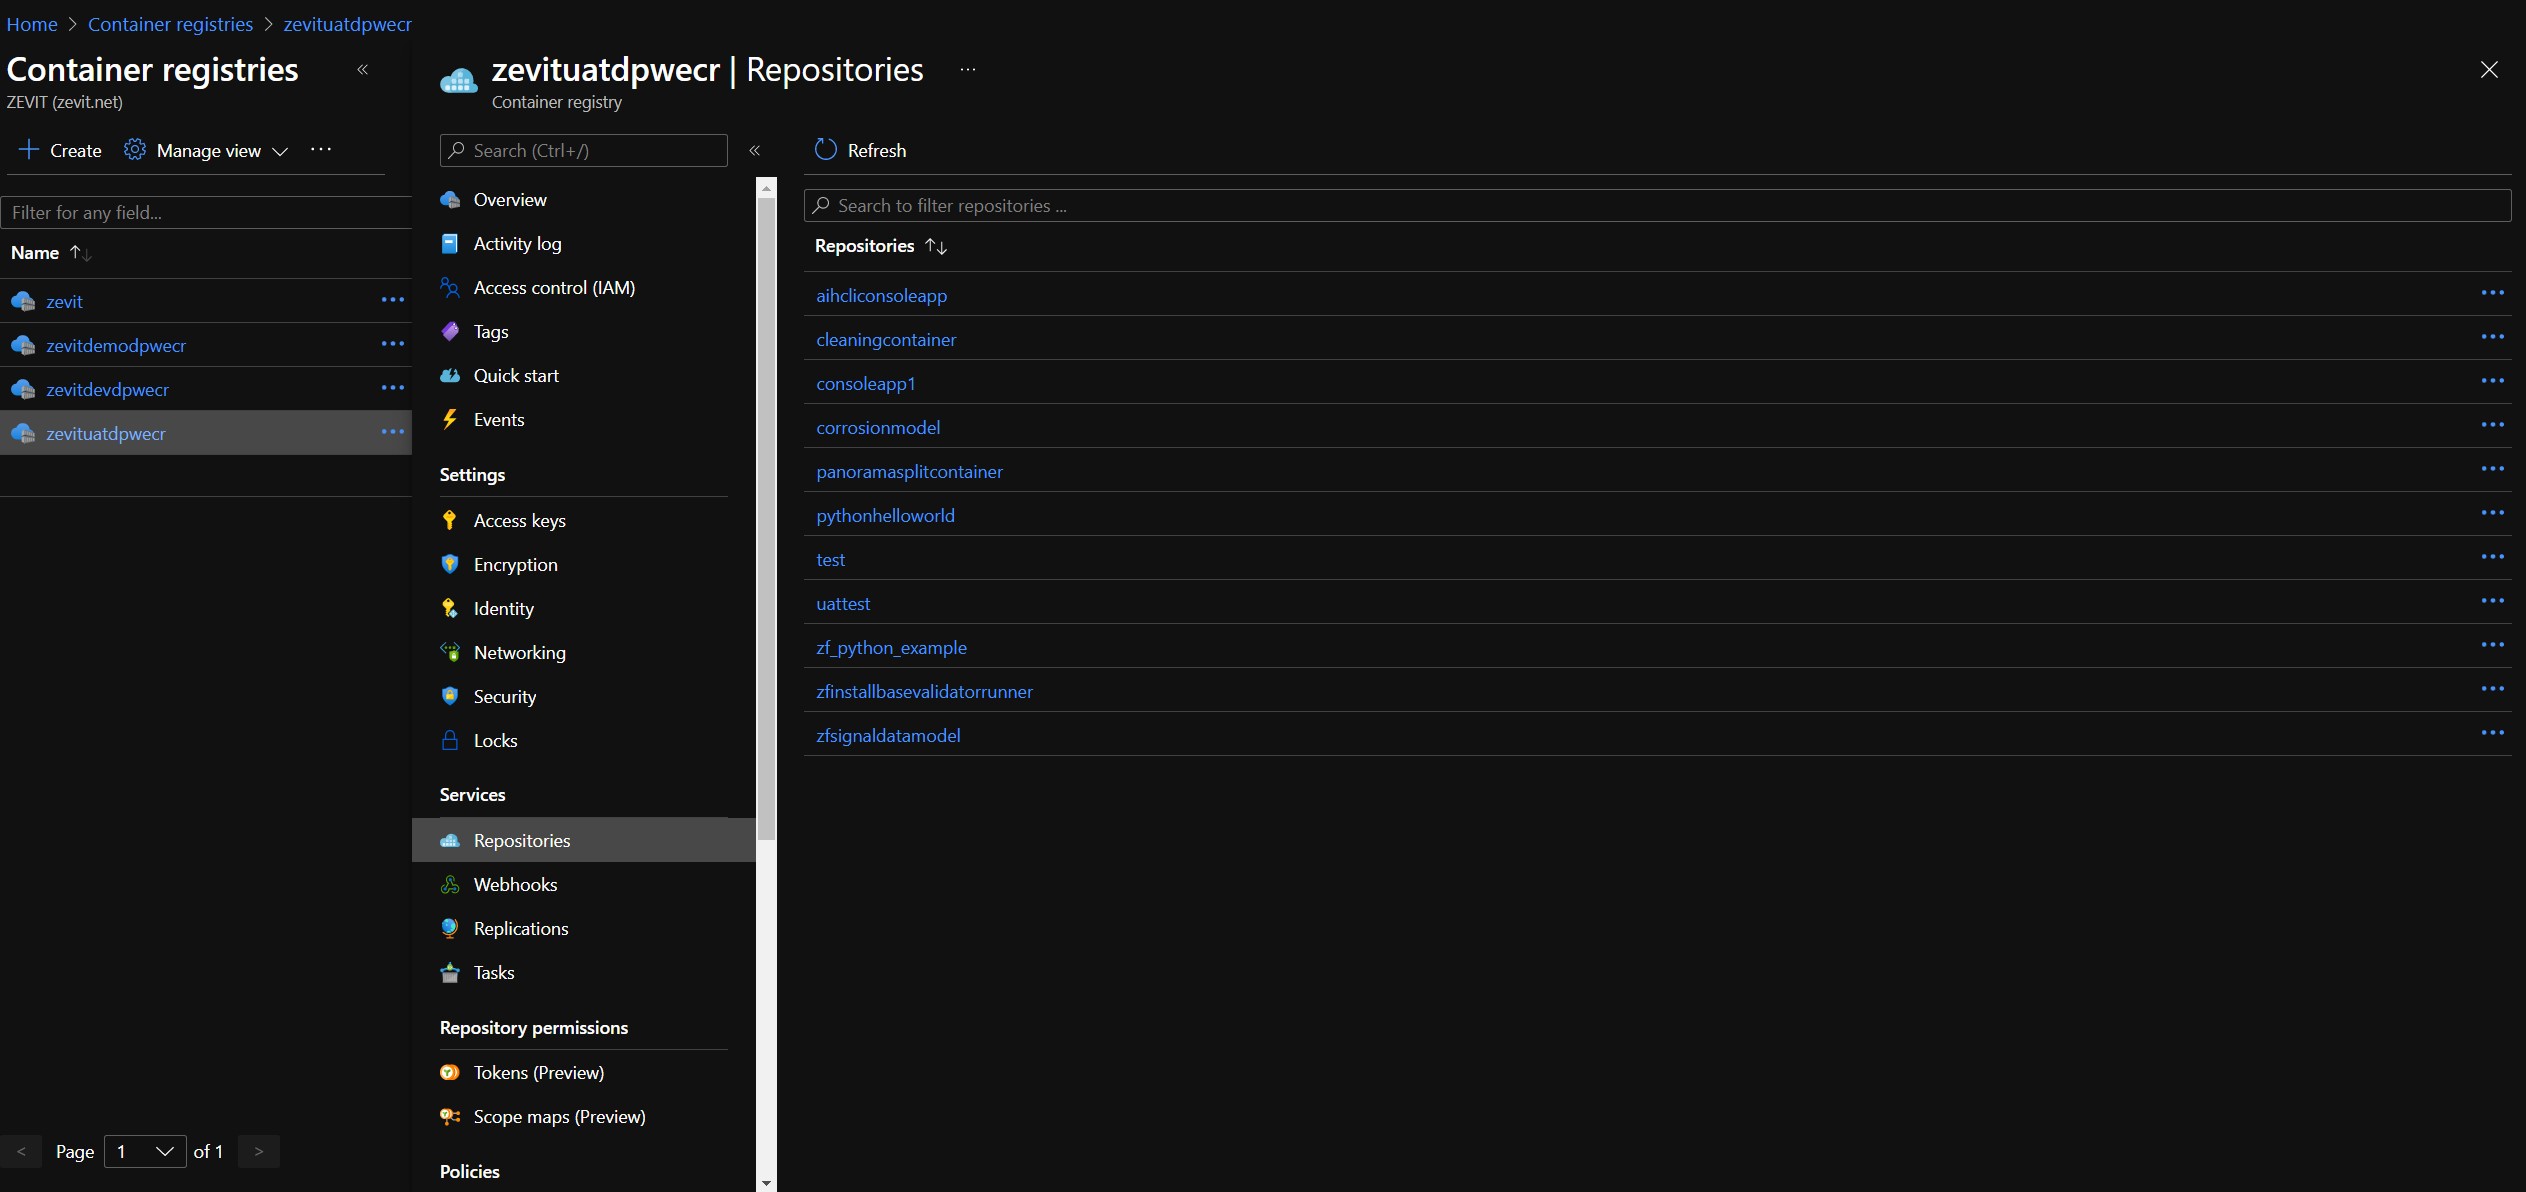Select the zevitdemodpwecr registry

[x=116, y=346]
